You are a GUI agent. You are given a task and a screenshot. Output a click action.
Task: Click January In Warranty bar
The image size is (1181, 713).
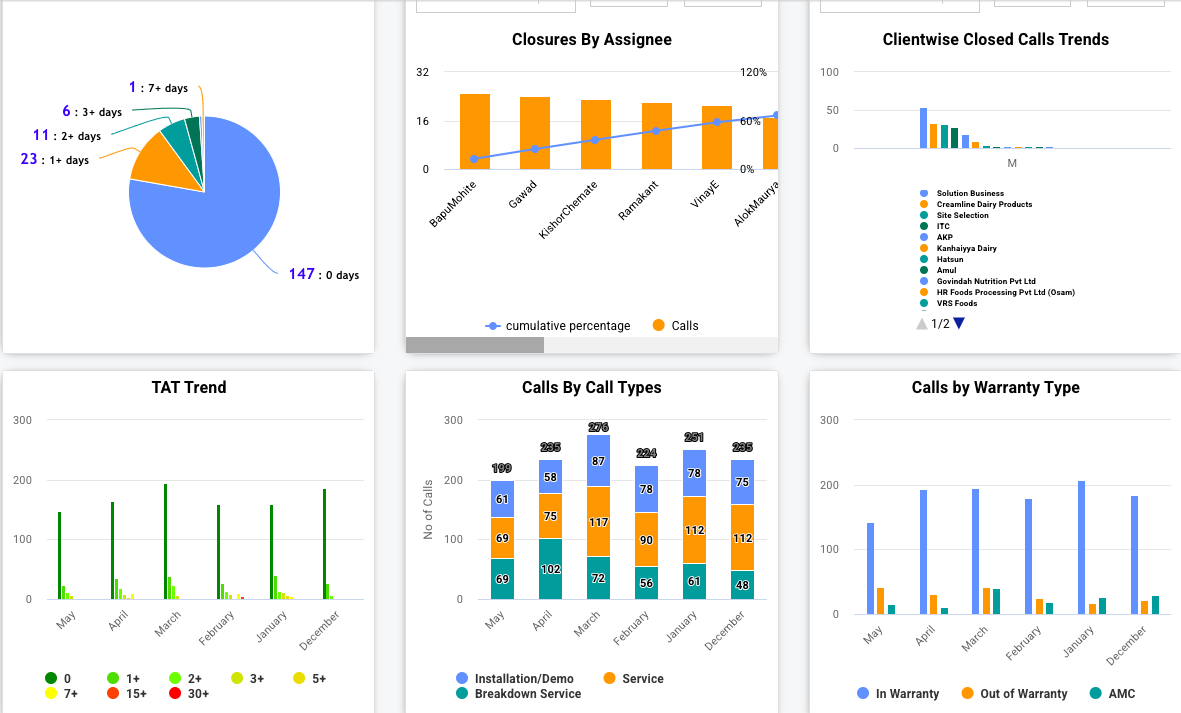(x=1082, y=548)
